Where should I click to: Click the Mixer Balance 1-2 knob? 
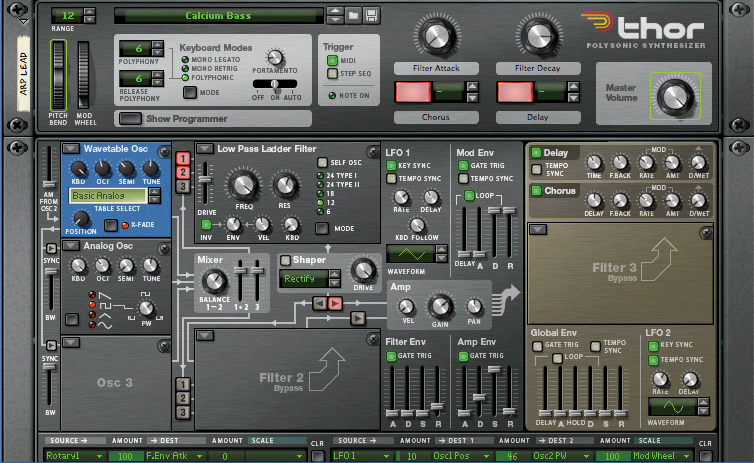pyautogui.click(x=214, y=281)
